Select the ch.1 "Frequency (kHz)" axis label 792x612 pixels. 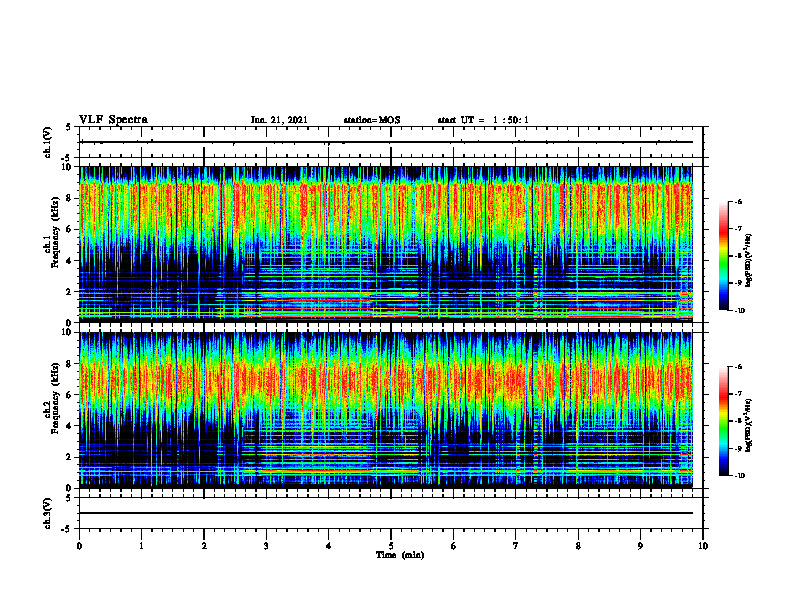click(56, 233)
